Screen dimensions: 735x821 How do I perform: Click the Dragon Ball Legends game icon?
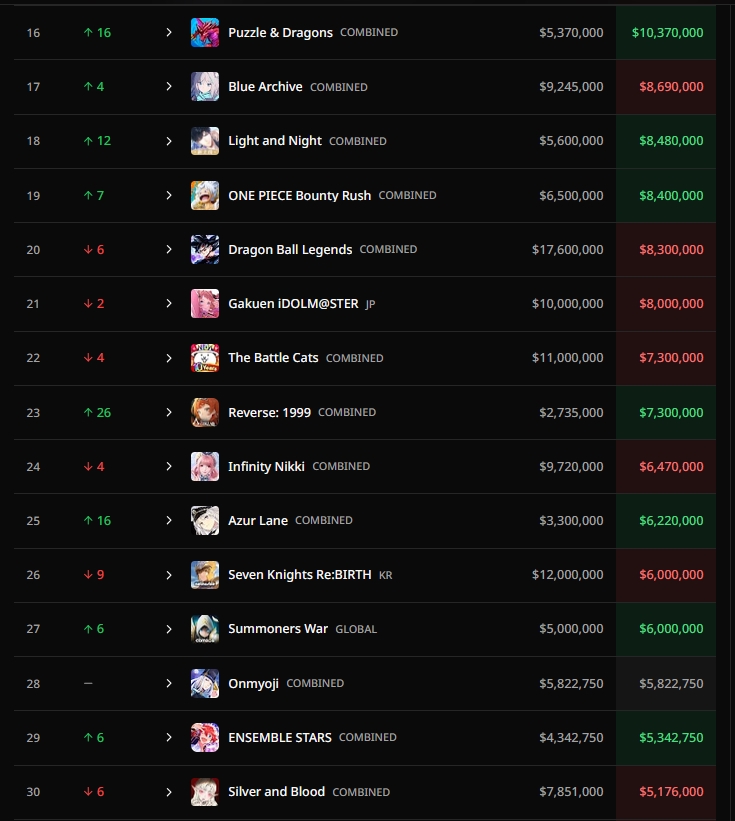pyautogui.click(x=205, y=250)
